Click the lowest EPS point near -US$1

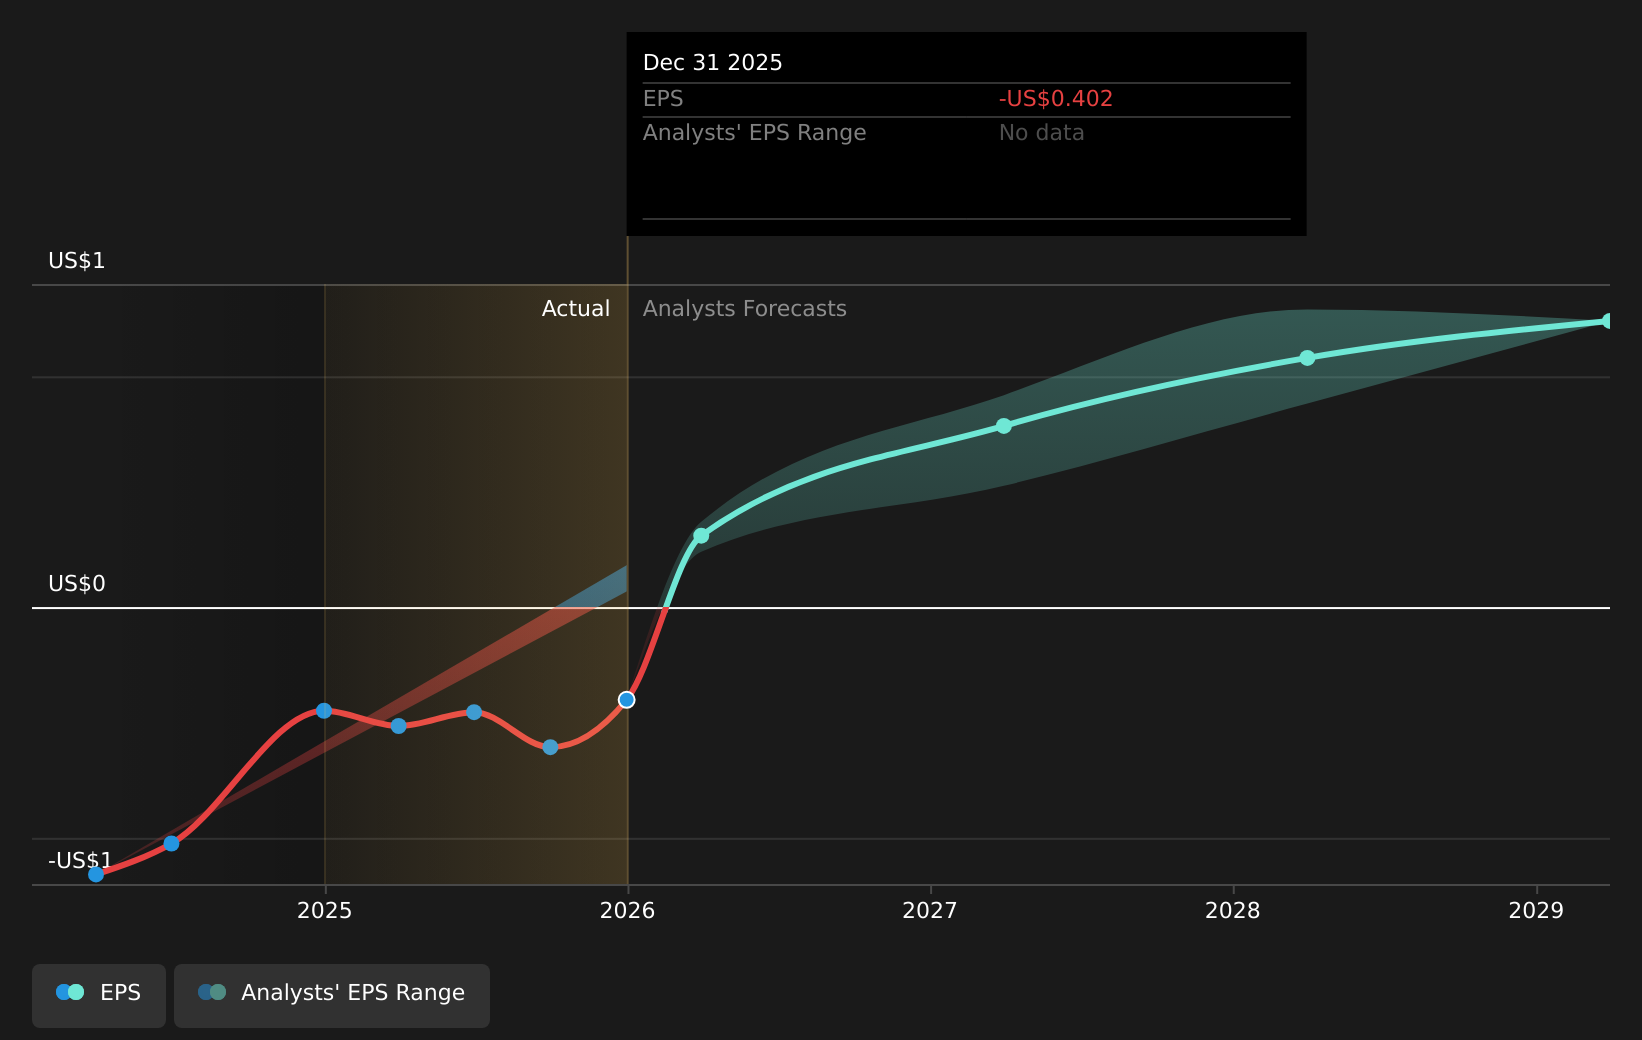(96, 874)
